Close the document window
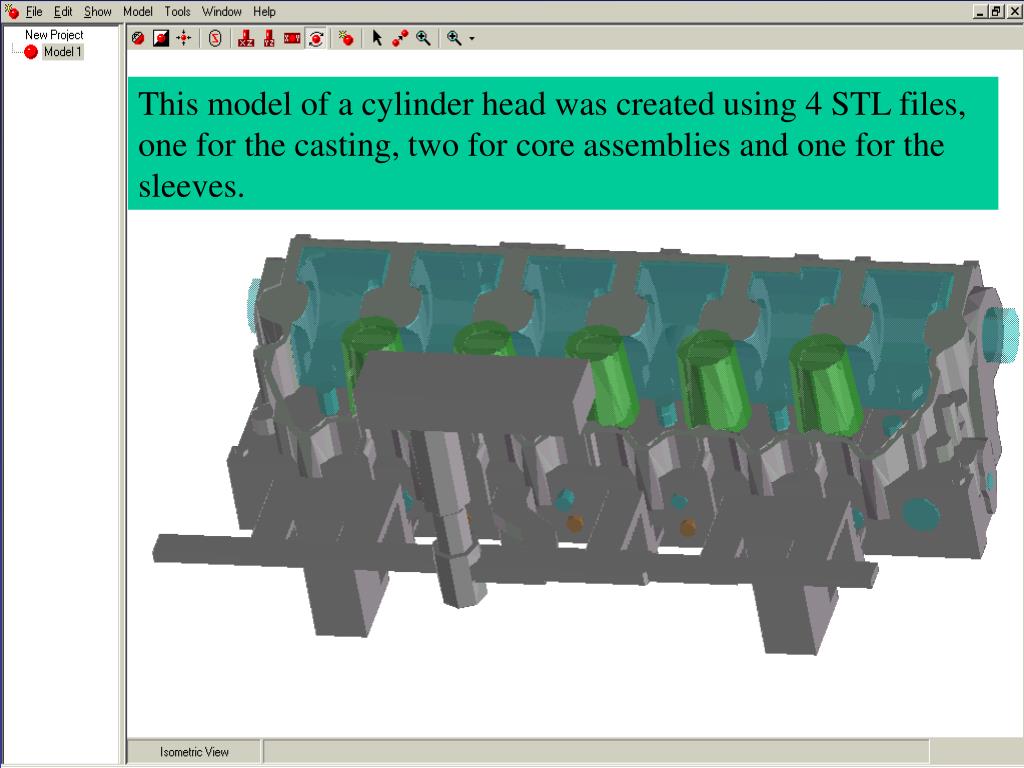1024x768 pixels. pos(1013,11)
